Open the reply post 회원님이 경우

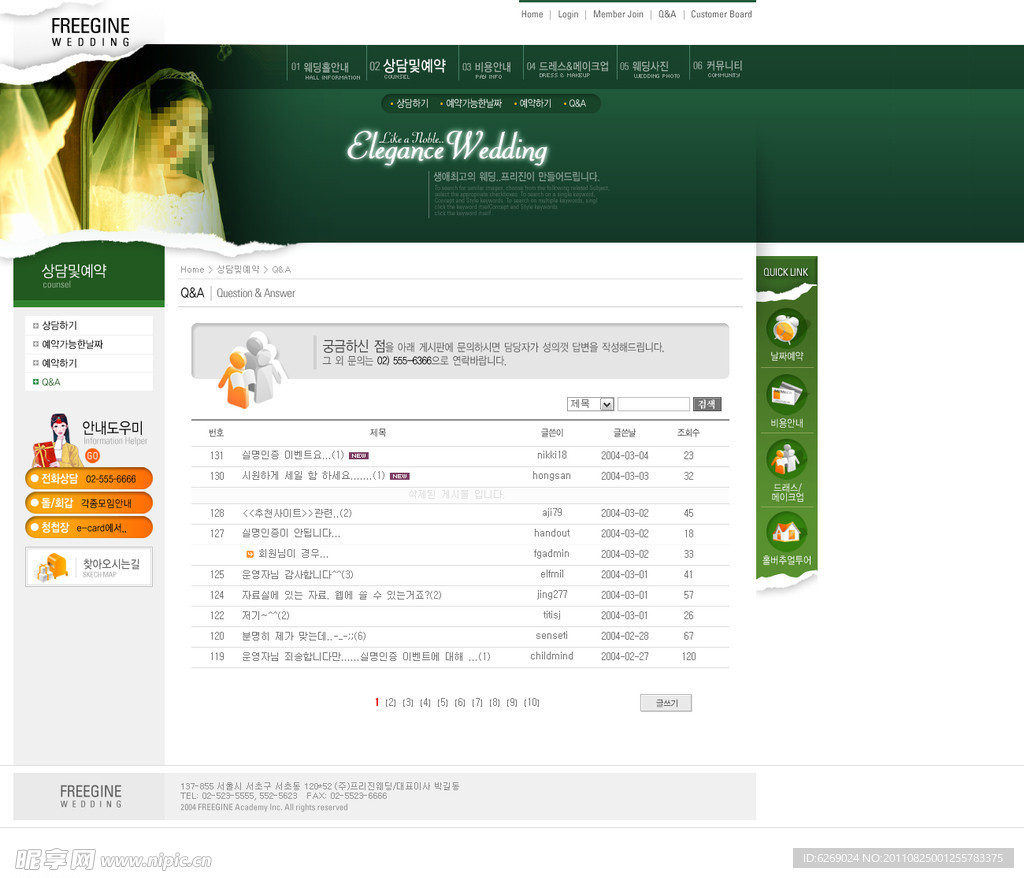(293, 553)
